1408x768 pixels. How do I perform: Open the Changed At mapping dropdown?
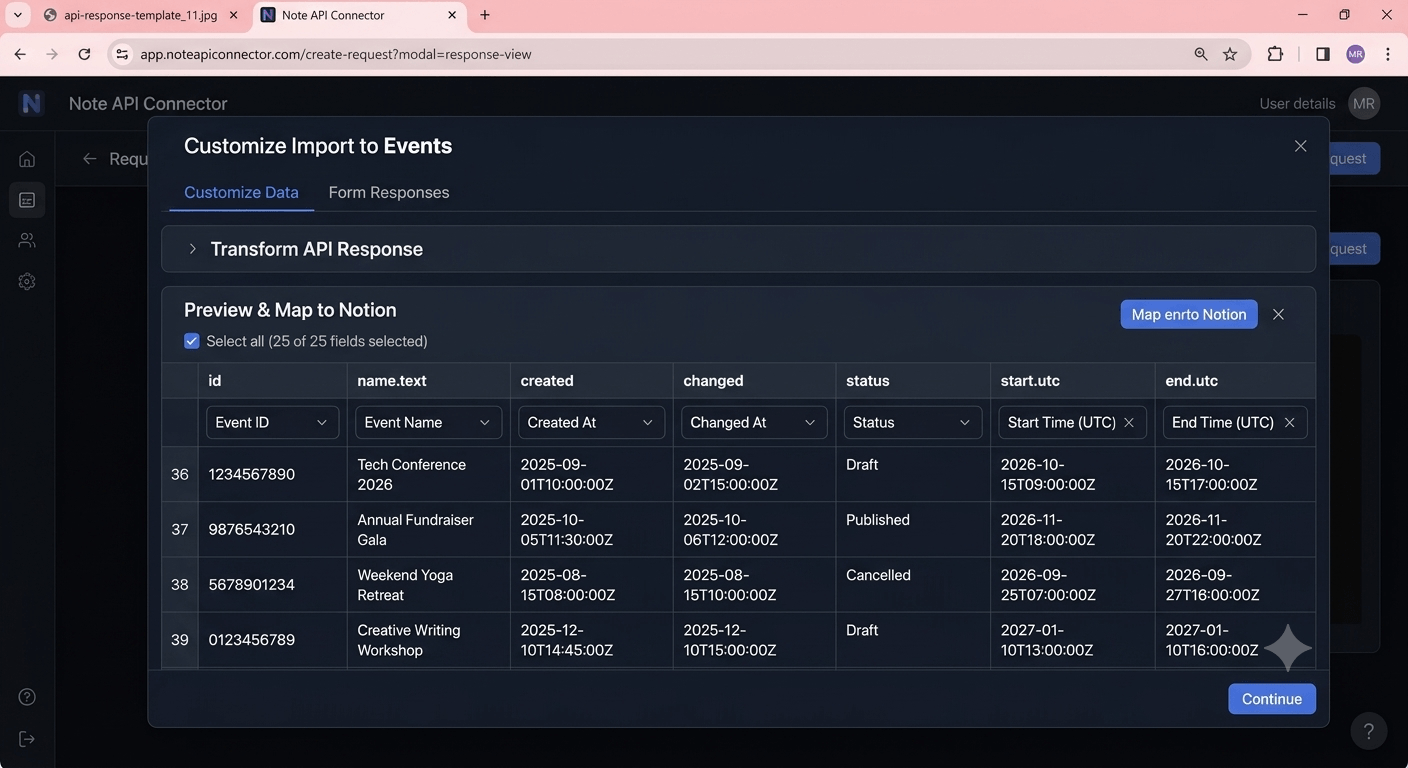754,422
